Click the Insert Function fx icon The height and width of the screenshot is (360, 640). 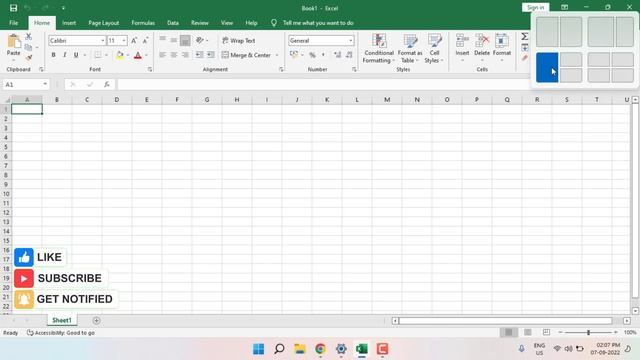107,84
